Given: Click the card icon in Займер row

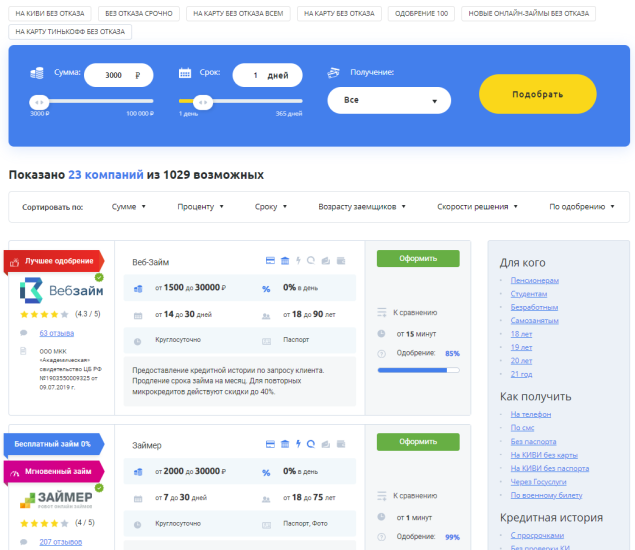Looking at the screenshot, I should click(270, 444).
